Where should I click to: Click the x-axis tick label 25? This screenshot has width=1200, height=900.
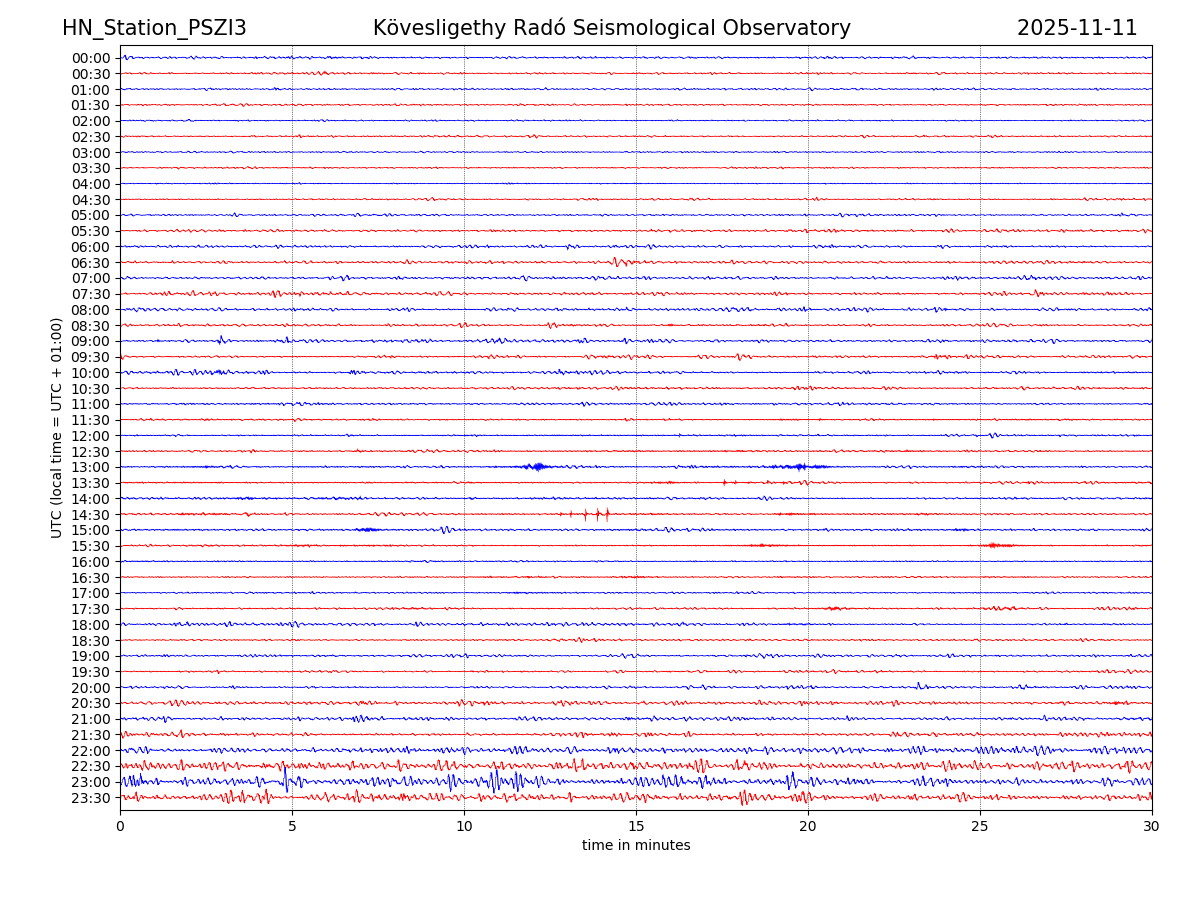[x=980, y=826]
